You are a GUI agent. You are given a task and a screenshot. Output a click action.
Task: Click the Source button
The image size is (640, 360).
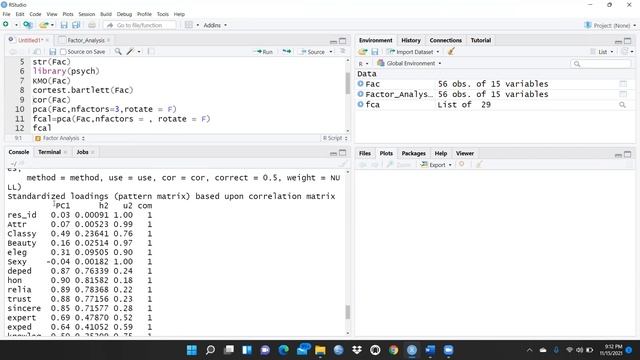[313, 52]
